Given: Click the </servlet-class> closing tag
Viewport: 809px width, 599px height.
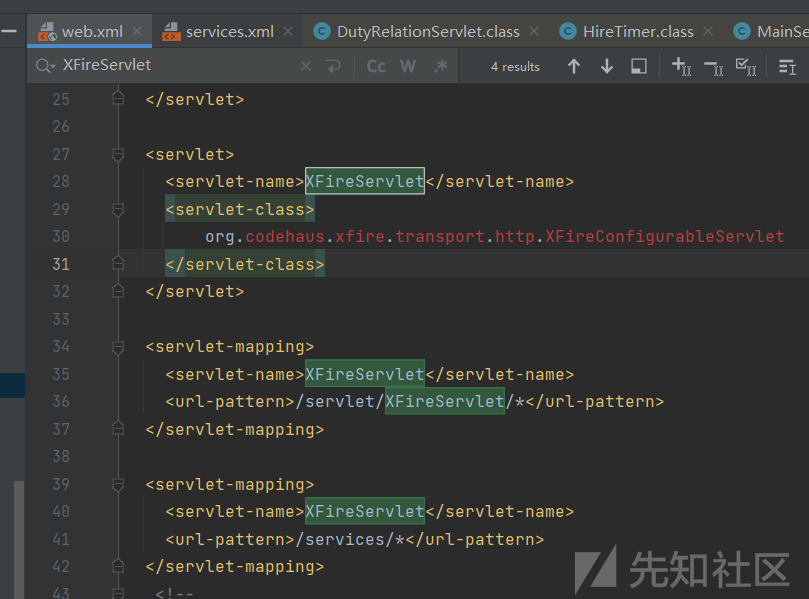Looking at the screenshot, I should click(245, 264).
